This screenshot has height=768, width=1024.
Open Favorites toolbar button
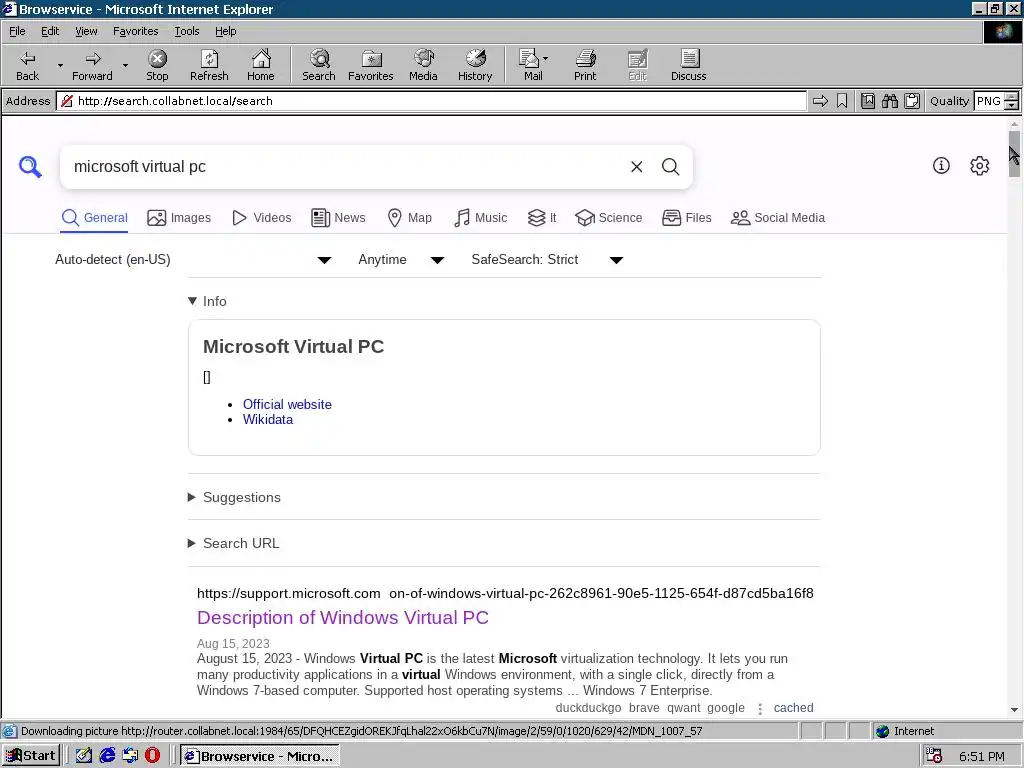tap(371, 65)
